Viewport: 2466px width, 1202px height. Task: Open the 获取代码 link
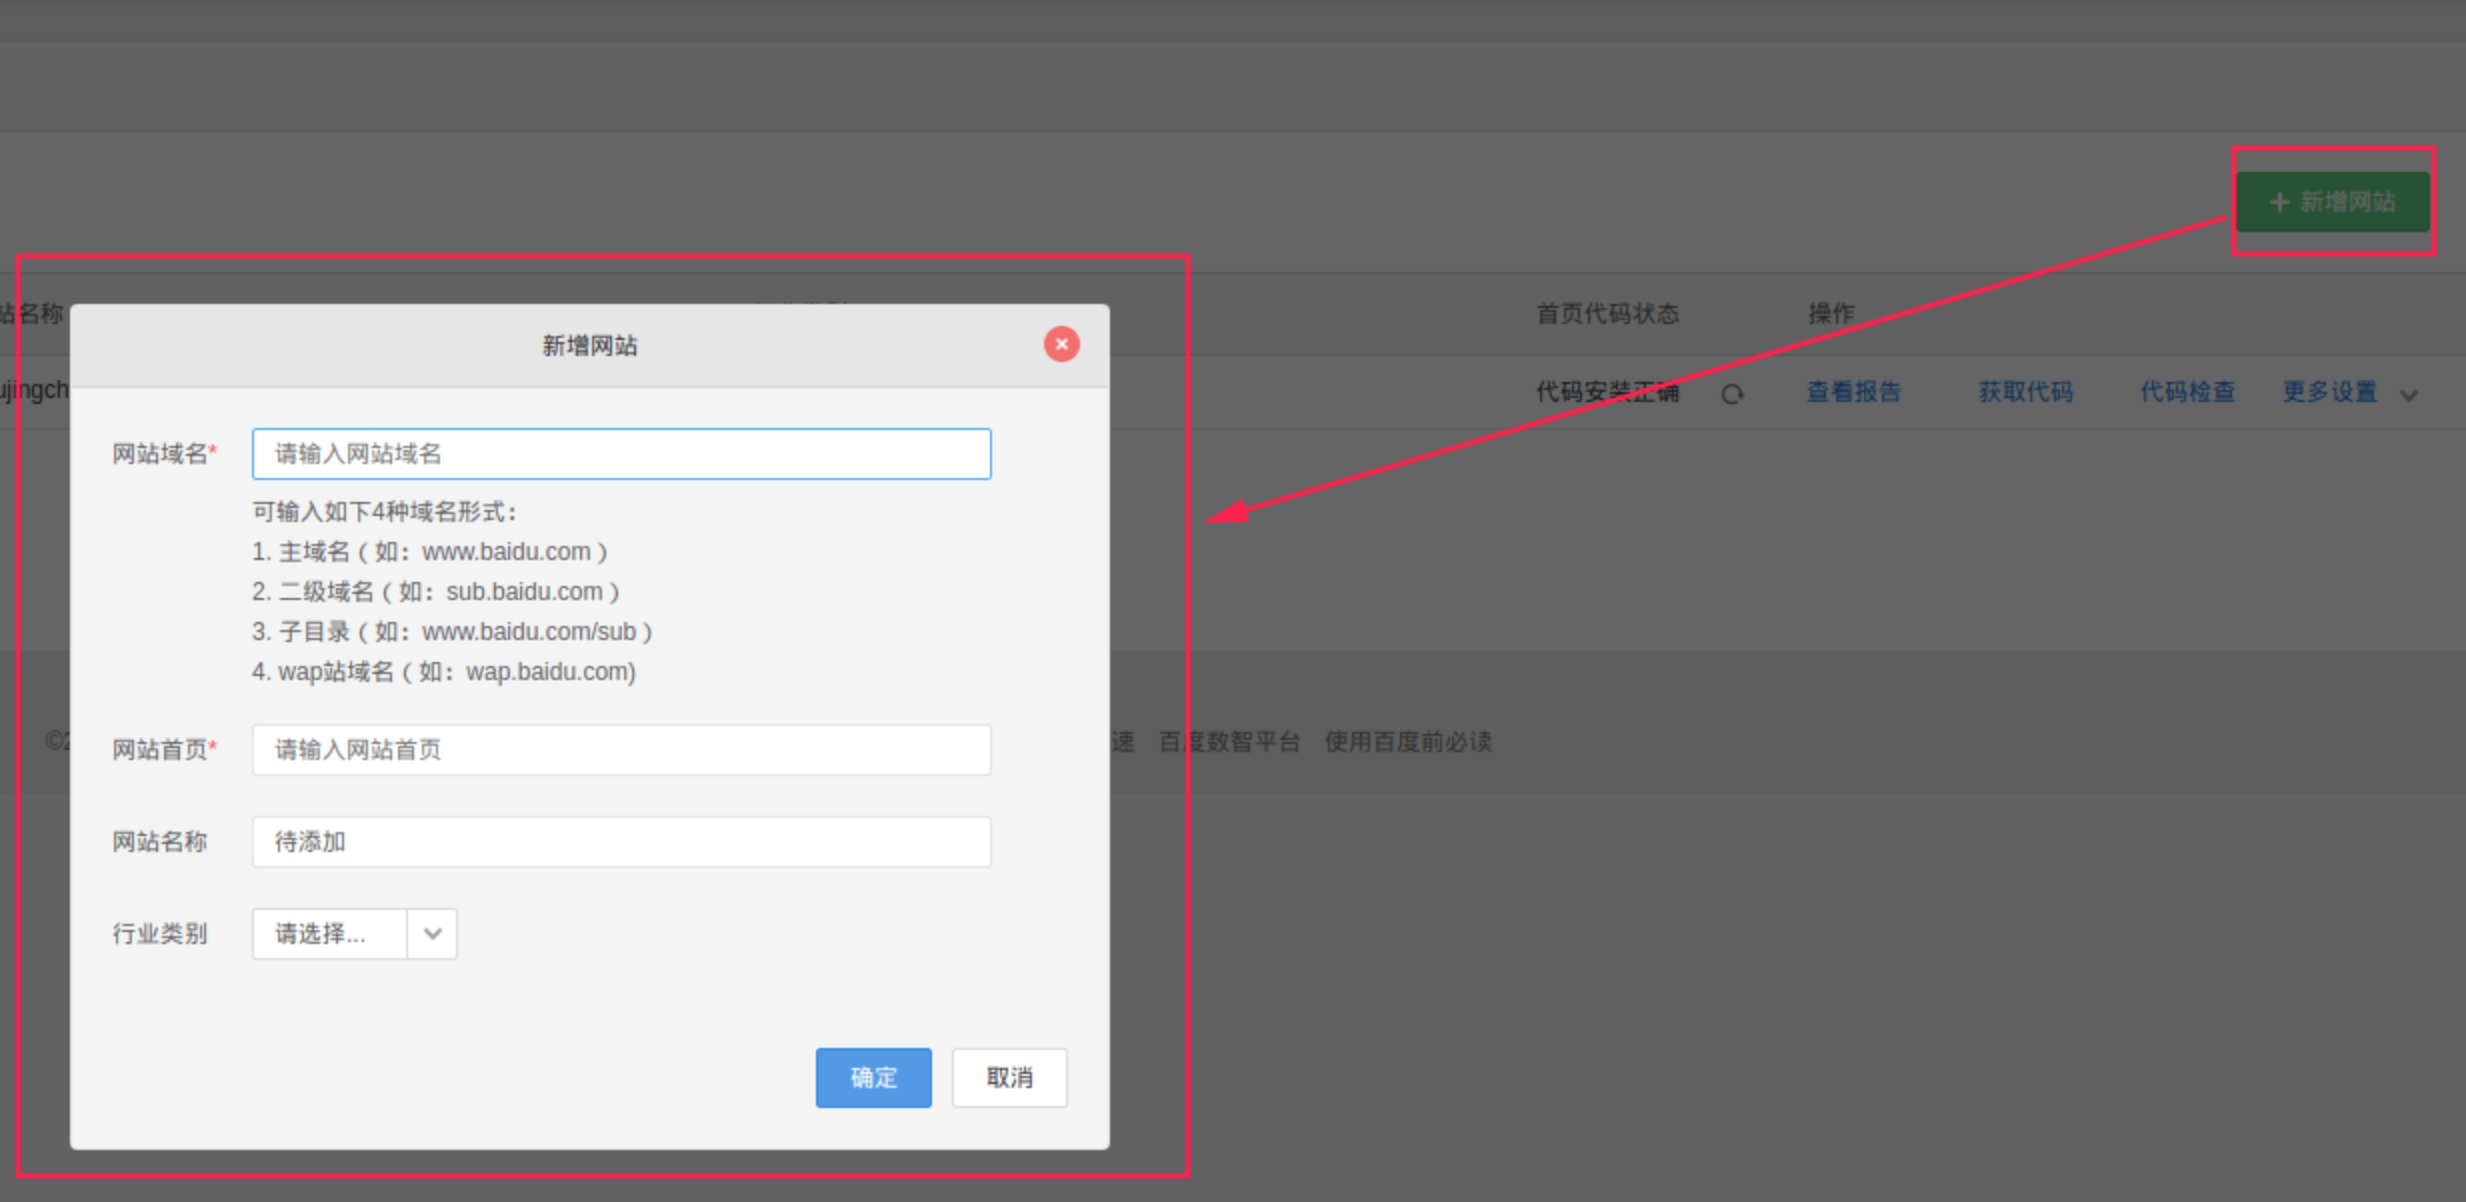(2025, 392)
